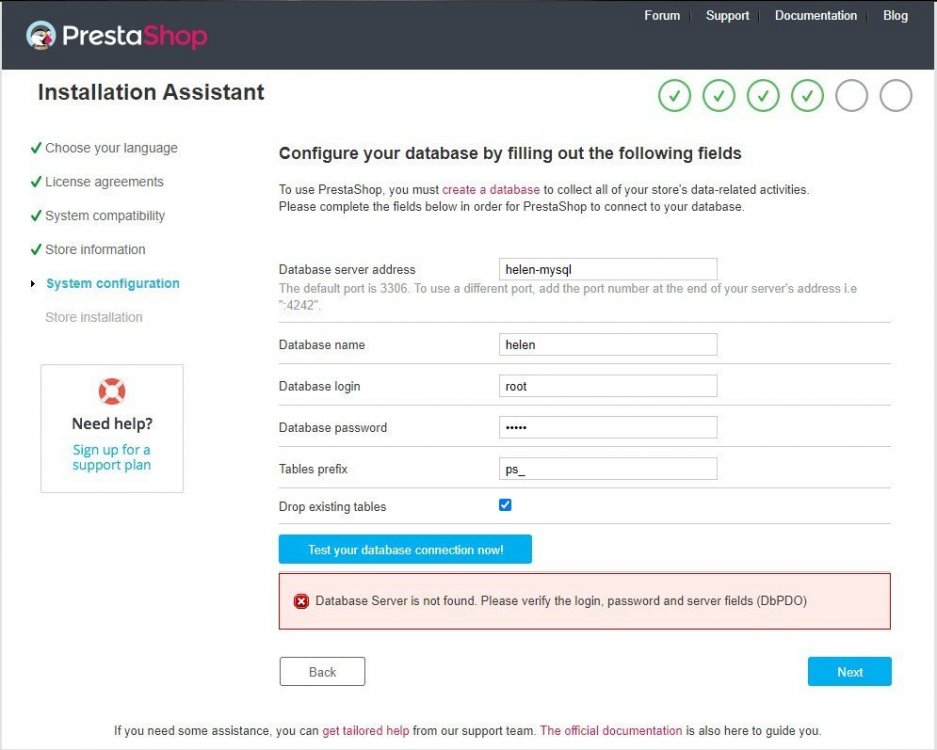937x750 pixels.
Task: Open the Forum menu item
Action: pyautogui.click(x=662, y=16)
